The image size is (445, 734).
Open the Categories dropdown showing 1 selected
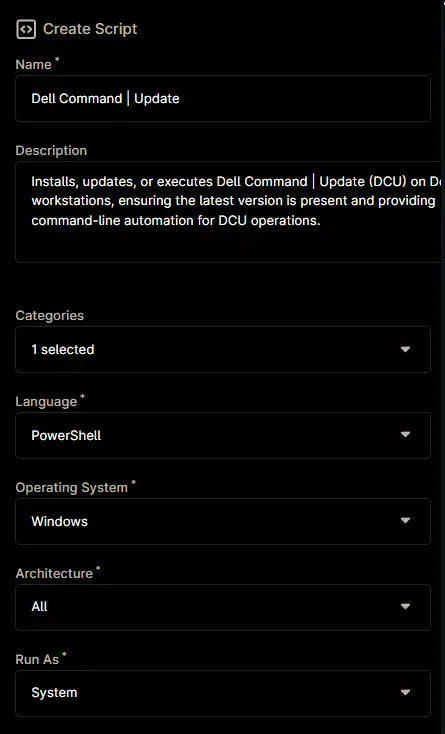pos(223,349)
